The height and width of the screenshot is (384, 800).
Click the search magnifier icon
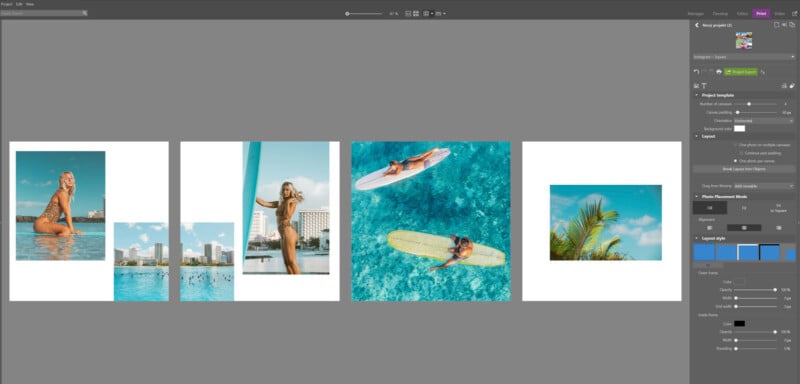pyautogui.click(x=85, y=13)
